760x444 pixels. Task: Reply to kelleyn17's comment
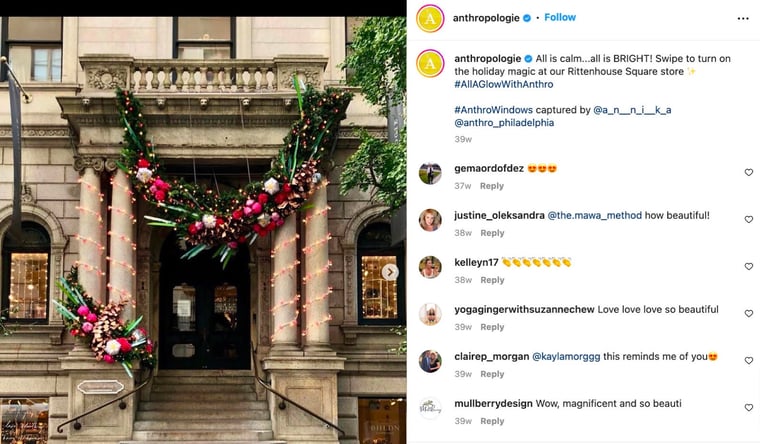click(x=492, y=280)
